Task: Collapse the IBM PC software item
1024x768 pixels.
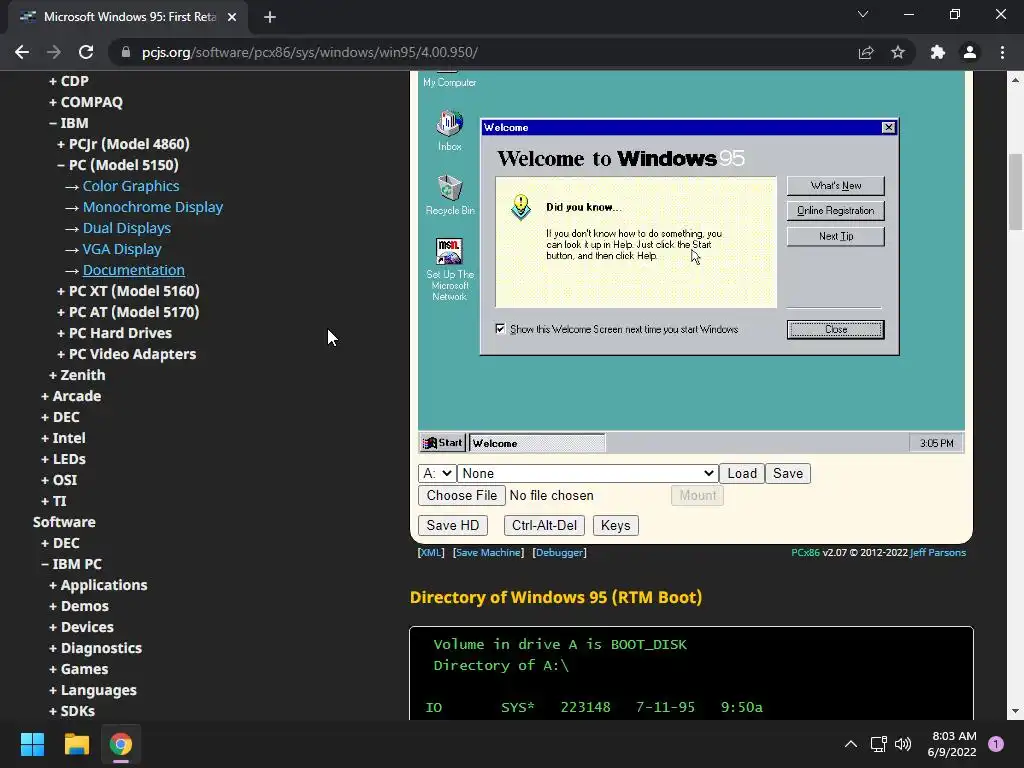Action: pos(71,564)
